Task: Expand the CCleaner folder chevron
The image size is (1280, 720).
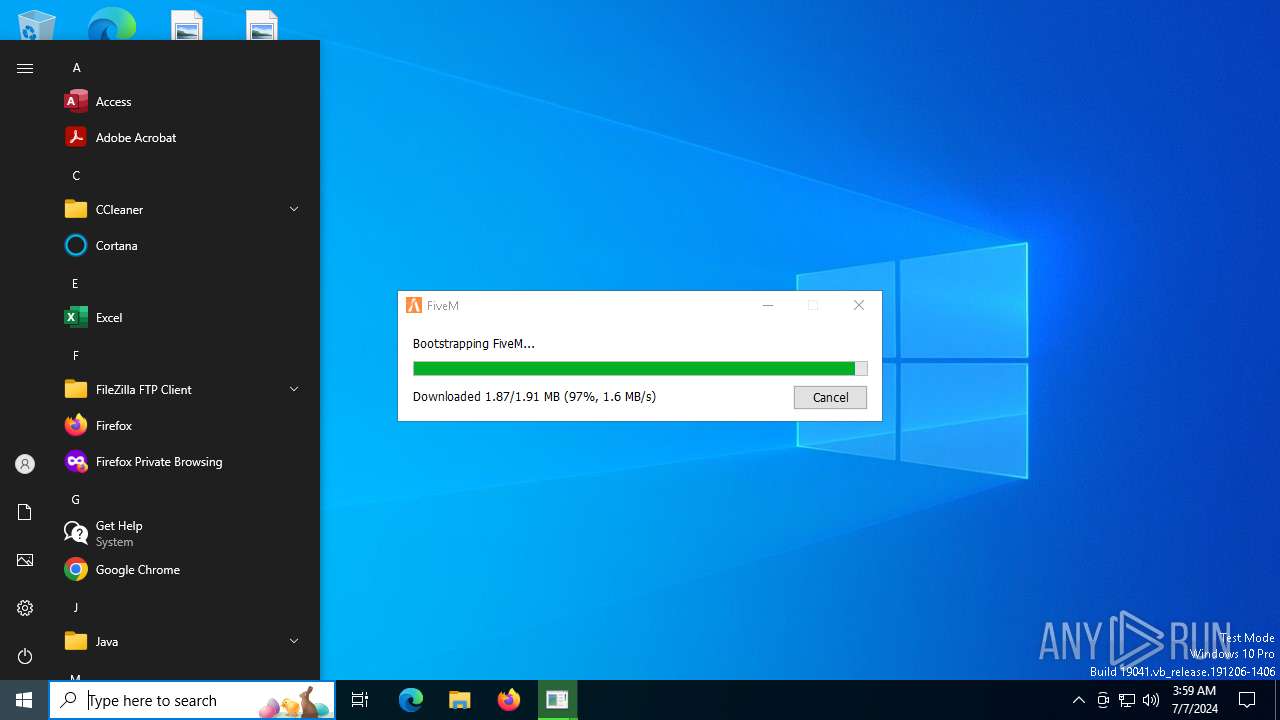Action: [x=294, y=209]
